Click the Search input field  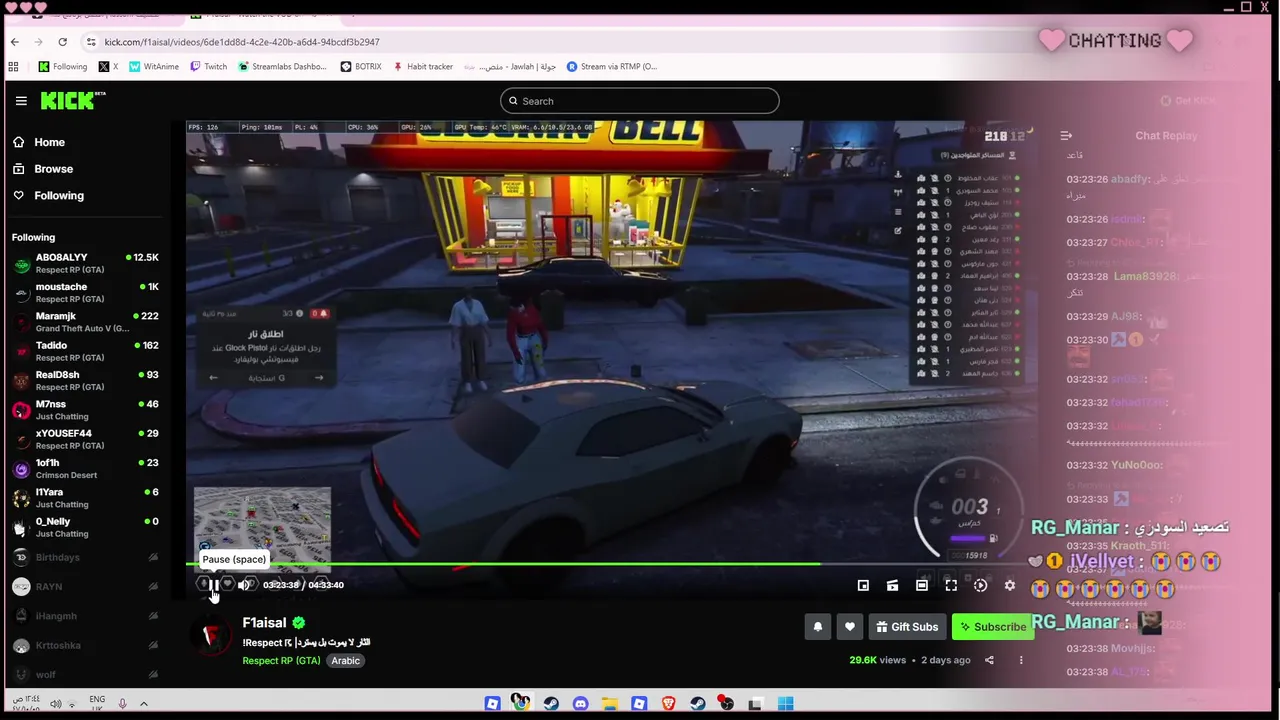639,101
